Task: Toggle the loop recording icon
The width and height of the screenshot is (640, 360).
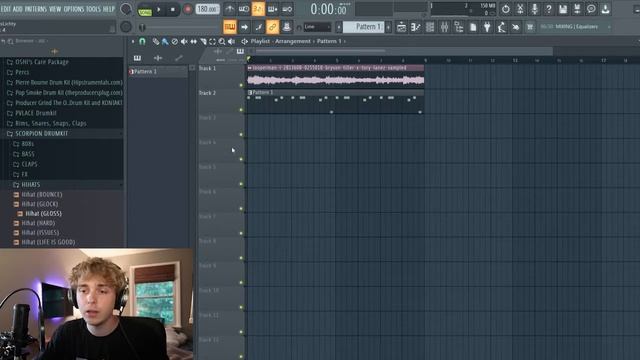Action: point(287,9)
